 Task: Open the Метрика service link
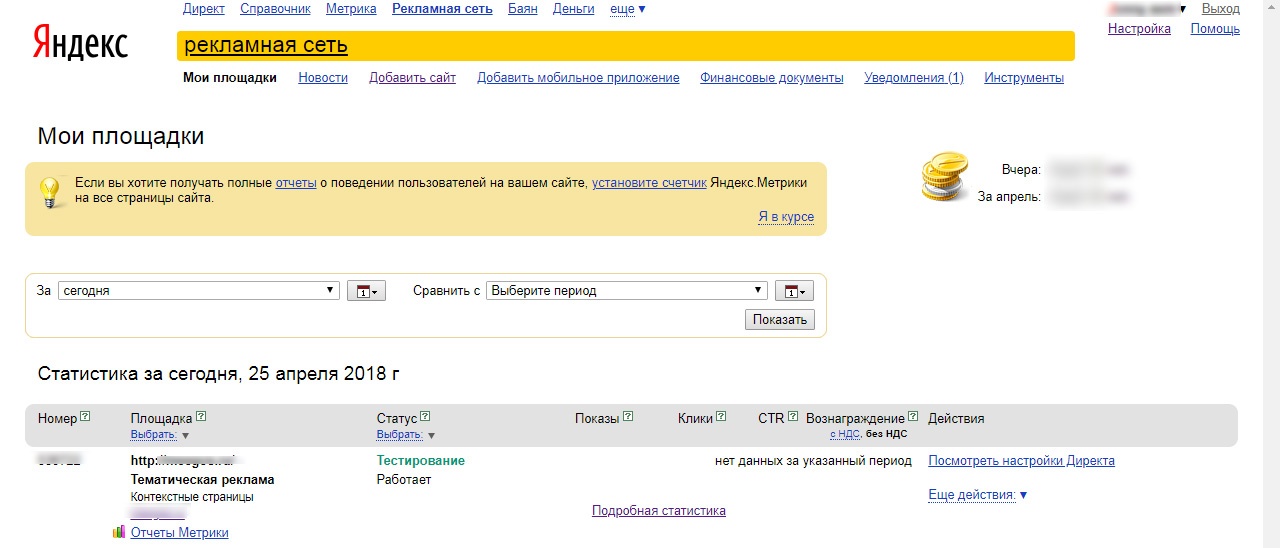(x=351, y=9)
